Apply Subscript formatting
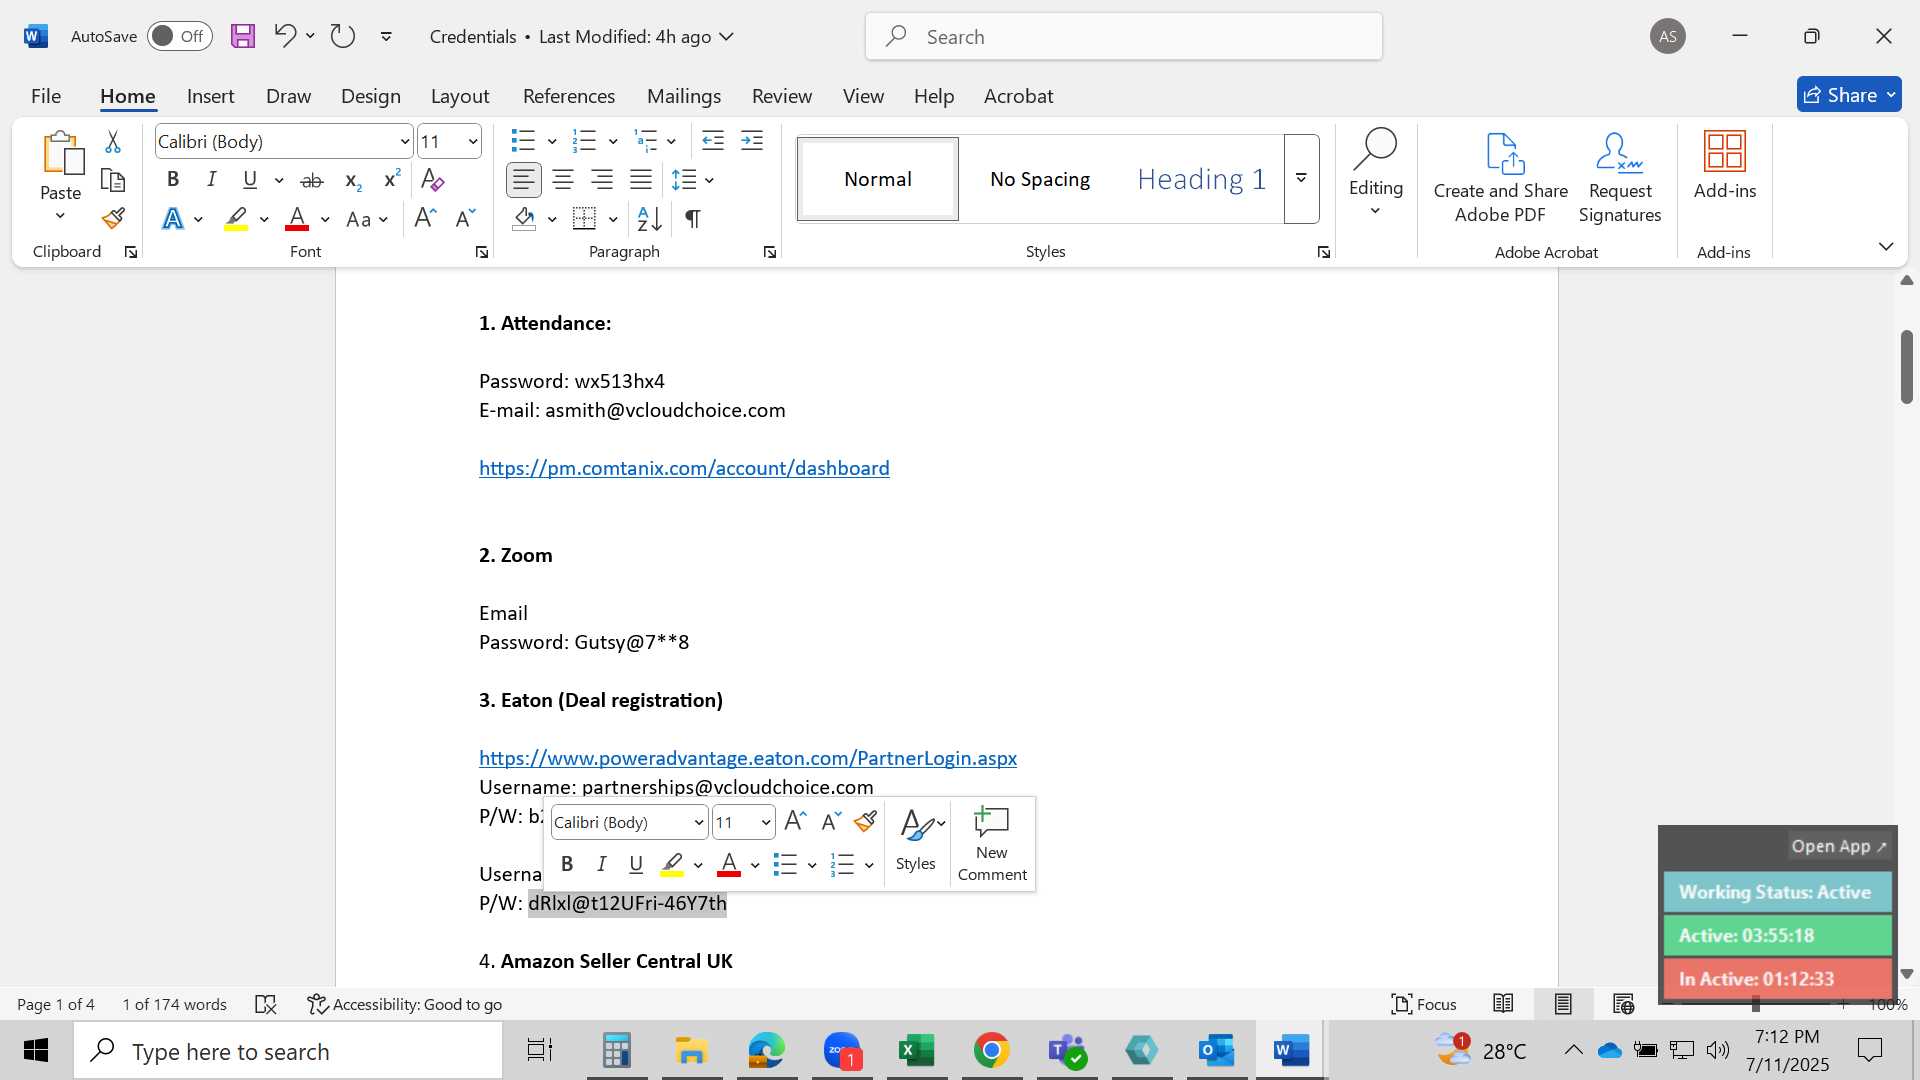 click(x=352, y=180)
